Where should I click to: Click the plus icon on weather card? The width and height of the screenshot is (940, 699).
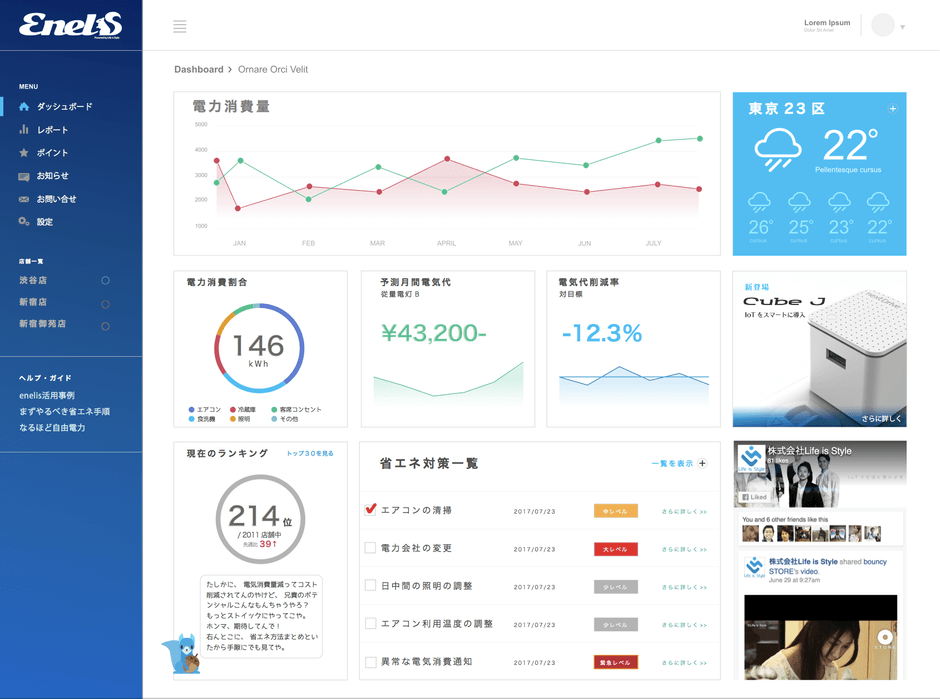click(x=893, y=109)
